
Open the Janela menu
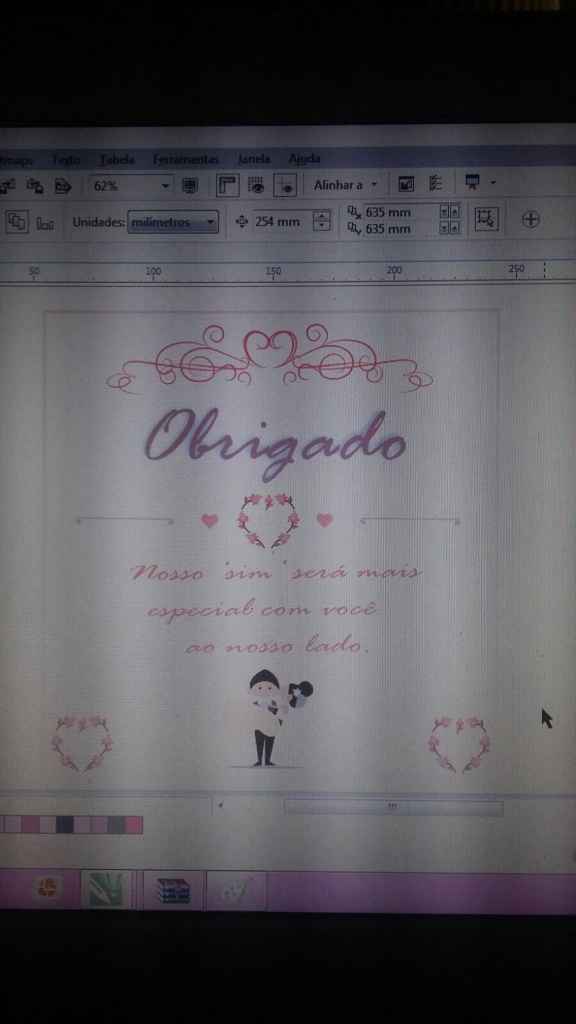(x=254, y=159)
